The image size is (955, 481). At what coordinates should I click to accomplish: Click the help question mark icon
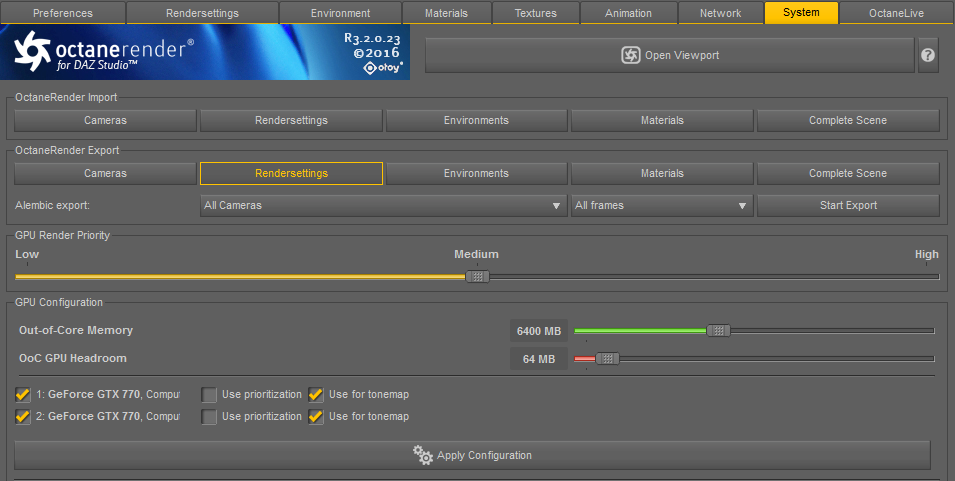pyautogui.click(x=928, y=55)
